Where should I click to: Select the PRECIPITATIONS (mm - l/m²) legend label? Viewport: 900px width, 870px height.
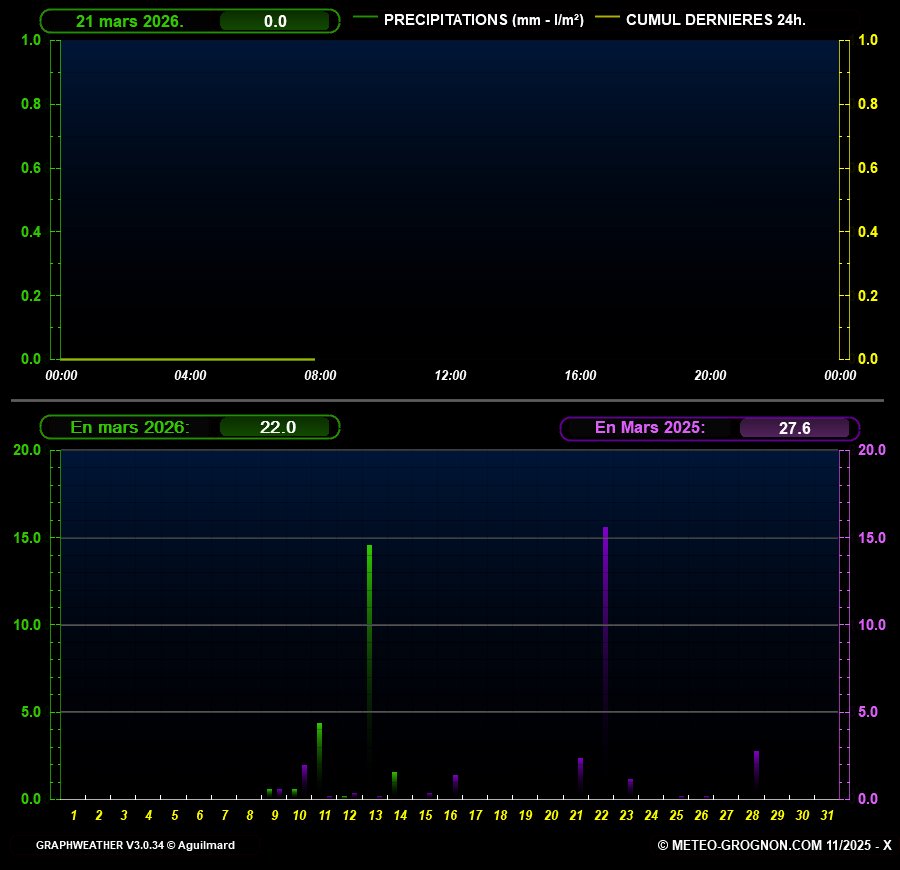[484, 20]
